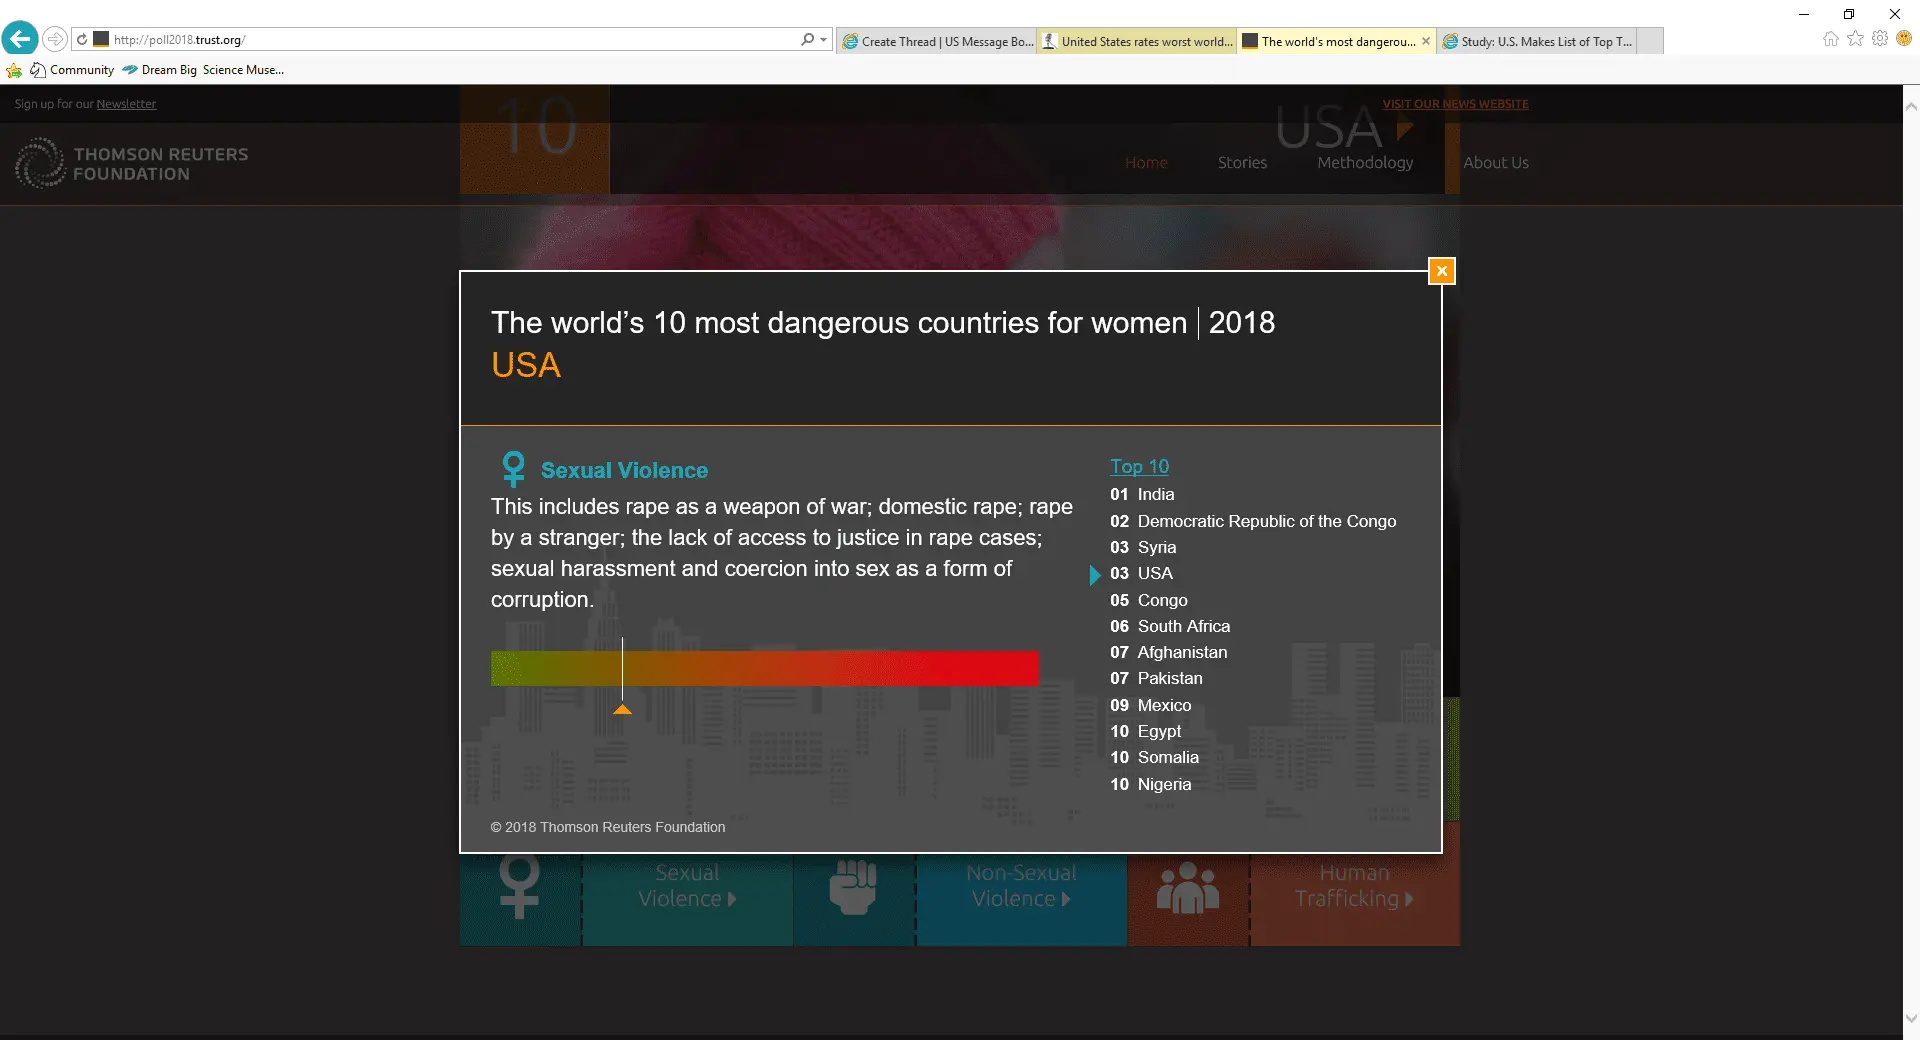Open browser settings gear icon

[1880, 39]
